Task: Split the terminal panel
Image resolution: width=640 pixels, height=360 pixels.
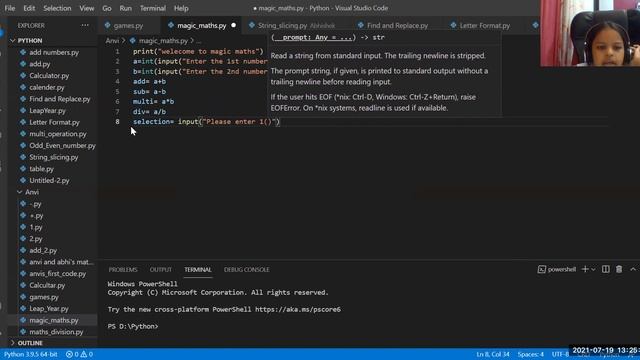Action: (606, 269)
